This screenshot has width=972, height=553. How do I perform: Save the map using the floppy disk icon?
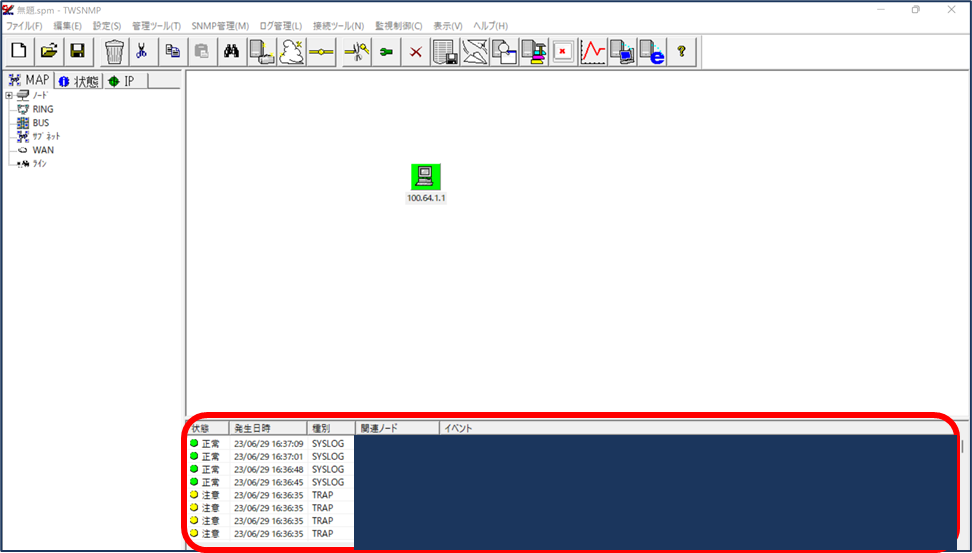point(77,51)
